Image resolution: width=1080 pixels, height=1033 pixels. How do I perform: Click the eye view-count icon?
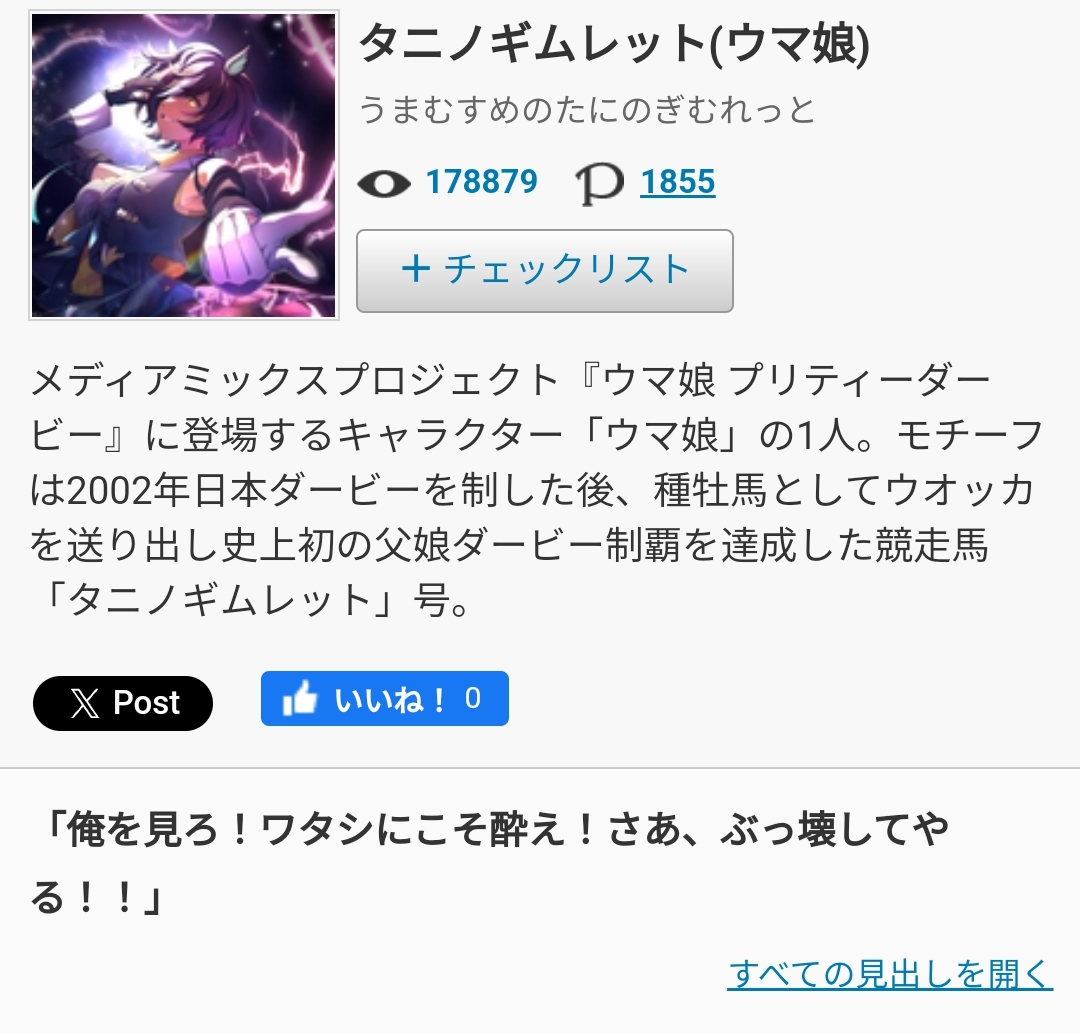point(384,183)
